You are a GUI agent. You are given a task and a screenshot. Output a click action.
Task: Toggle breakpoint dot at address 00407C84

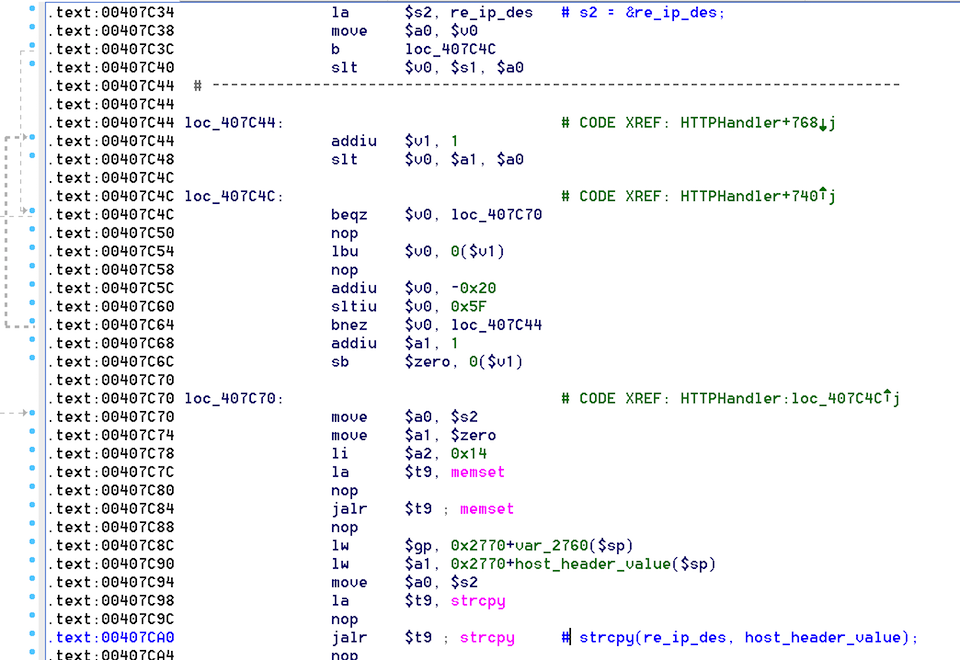pyautogui.click(x=32, y=504)
